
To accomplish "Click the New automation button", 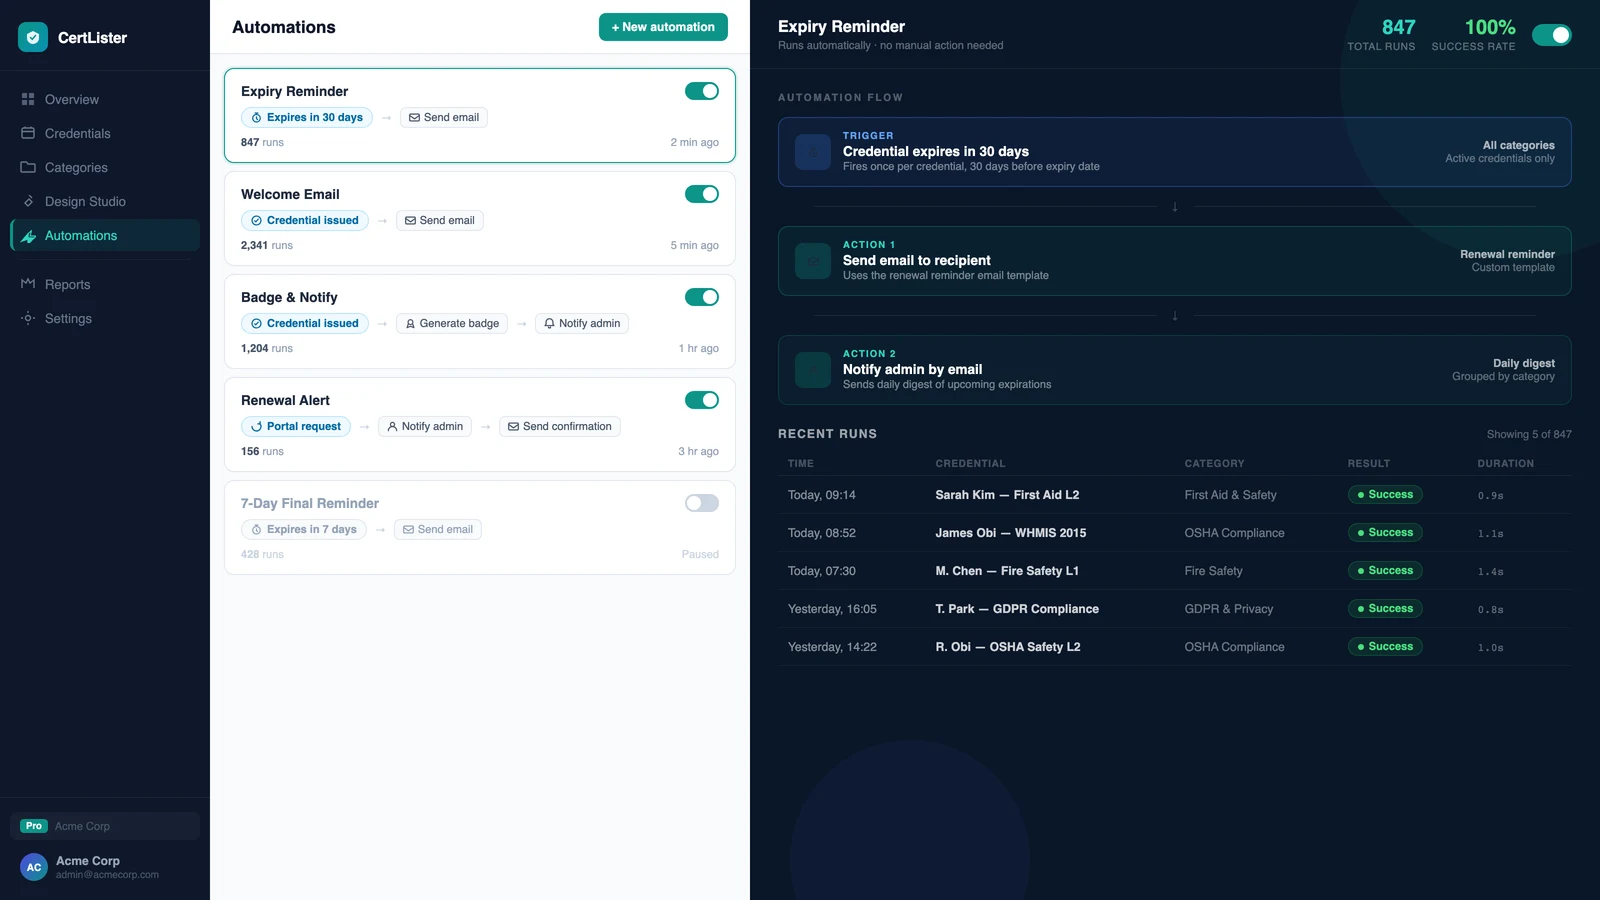I will [x=663, y=27].
